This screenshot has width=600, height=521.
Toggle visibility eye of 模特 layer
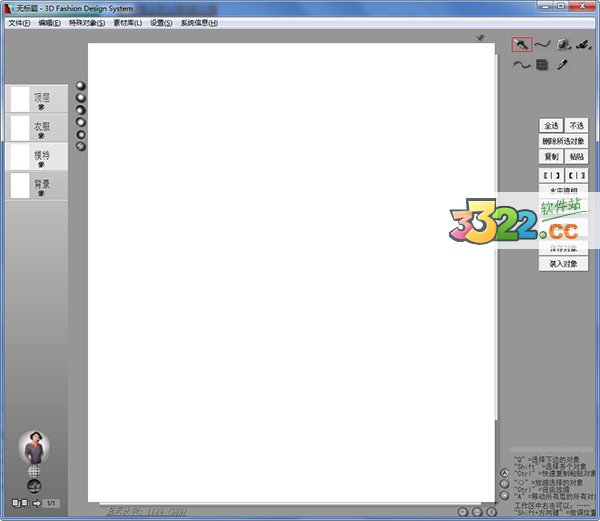click(x=41, y=164)
